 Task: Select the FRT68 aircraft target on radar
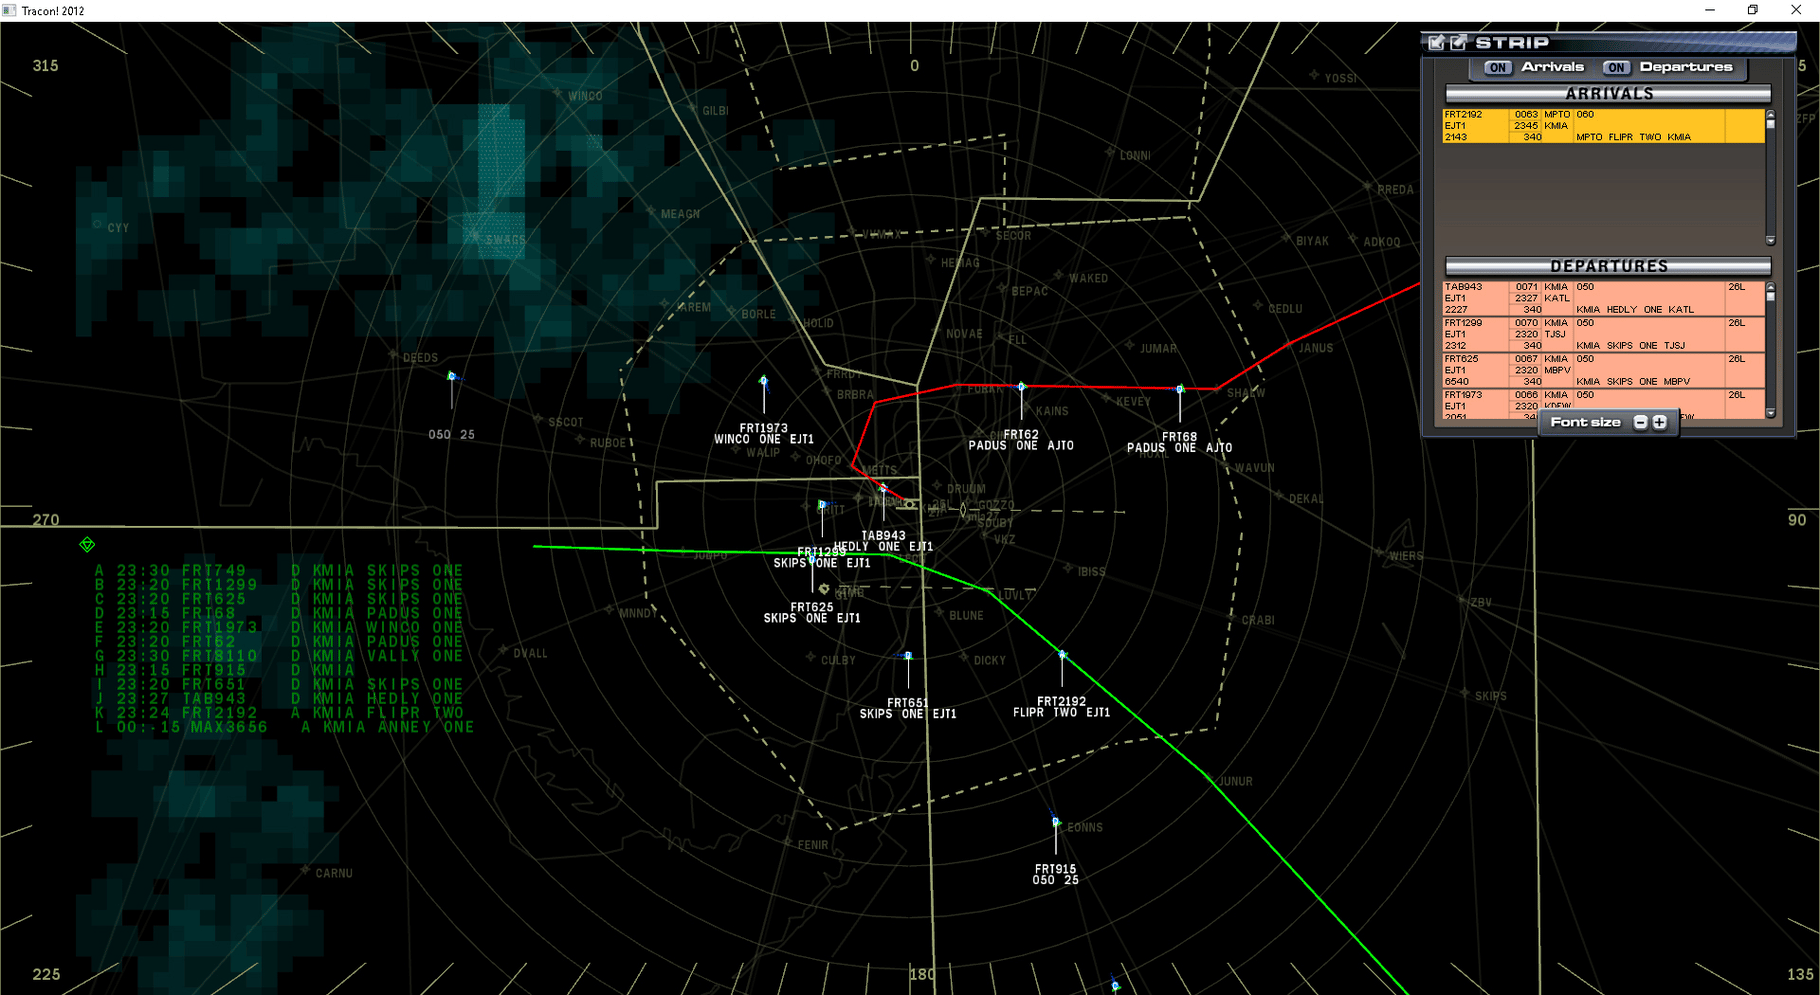[1180, 388]
